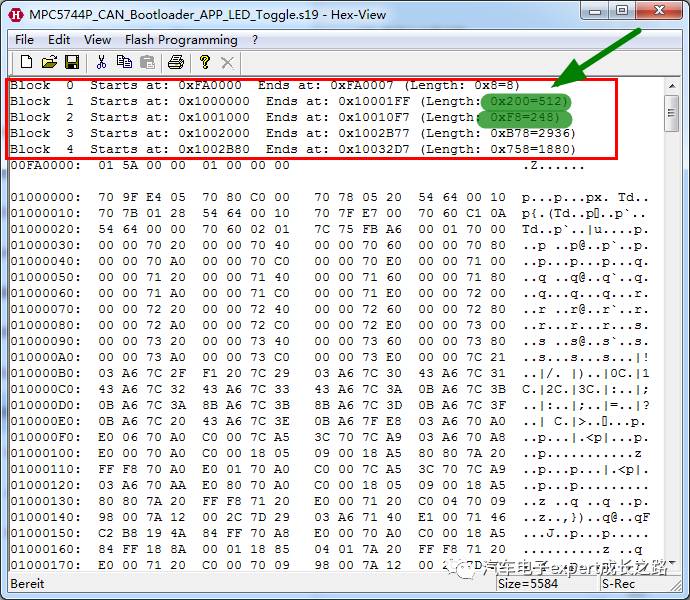This screenshot has height=600, width=690.
Task: Click the address label 01000070:
Action: [46, 309]
